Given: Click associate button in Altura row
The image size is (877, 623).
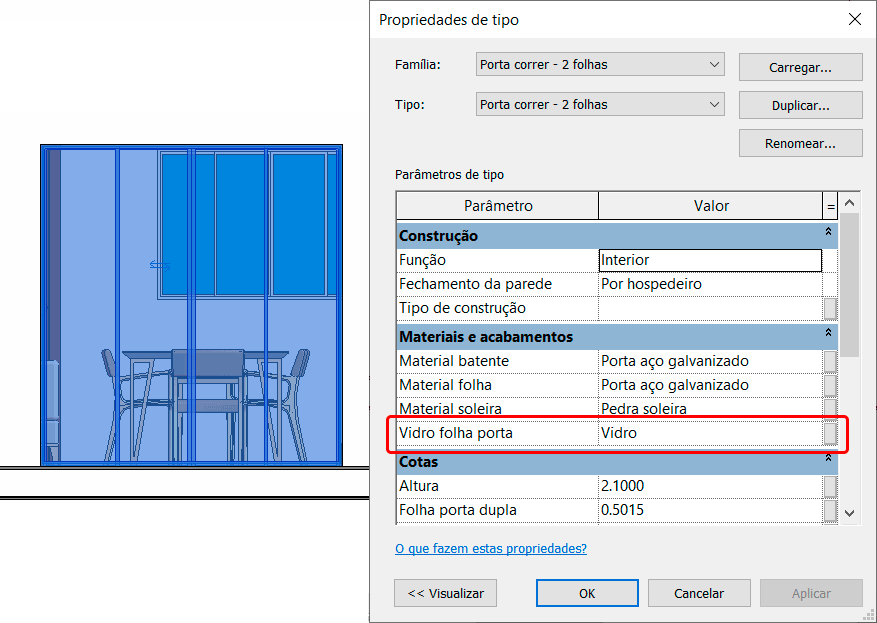Looking at the screenshot, I should (x=830, y=486).
